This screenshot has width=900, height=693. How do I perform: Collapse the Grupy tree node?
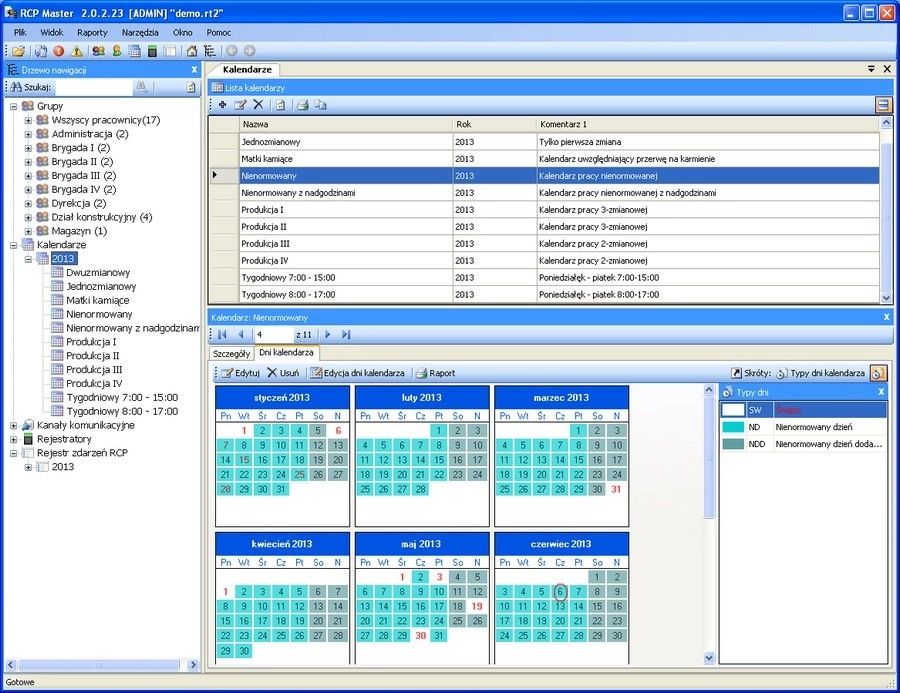tap(14, 106)
